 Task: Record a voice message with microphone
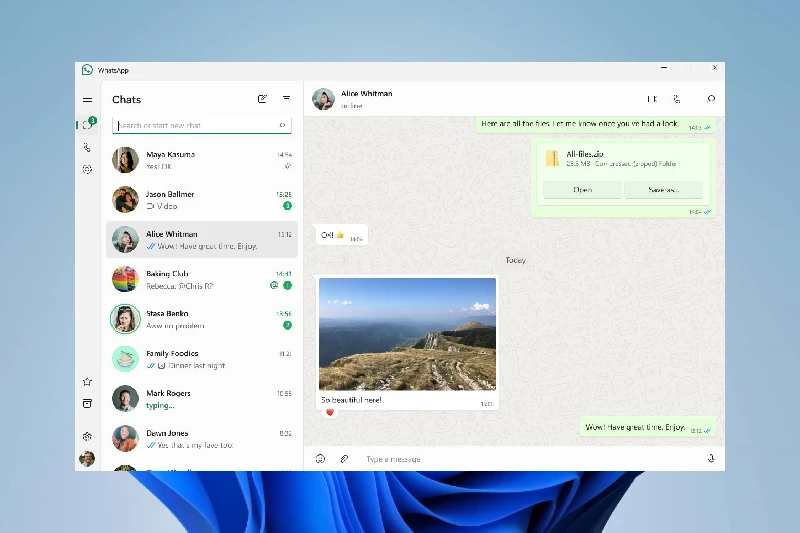click(711, 459)
